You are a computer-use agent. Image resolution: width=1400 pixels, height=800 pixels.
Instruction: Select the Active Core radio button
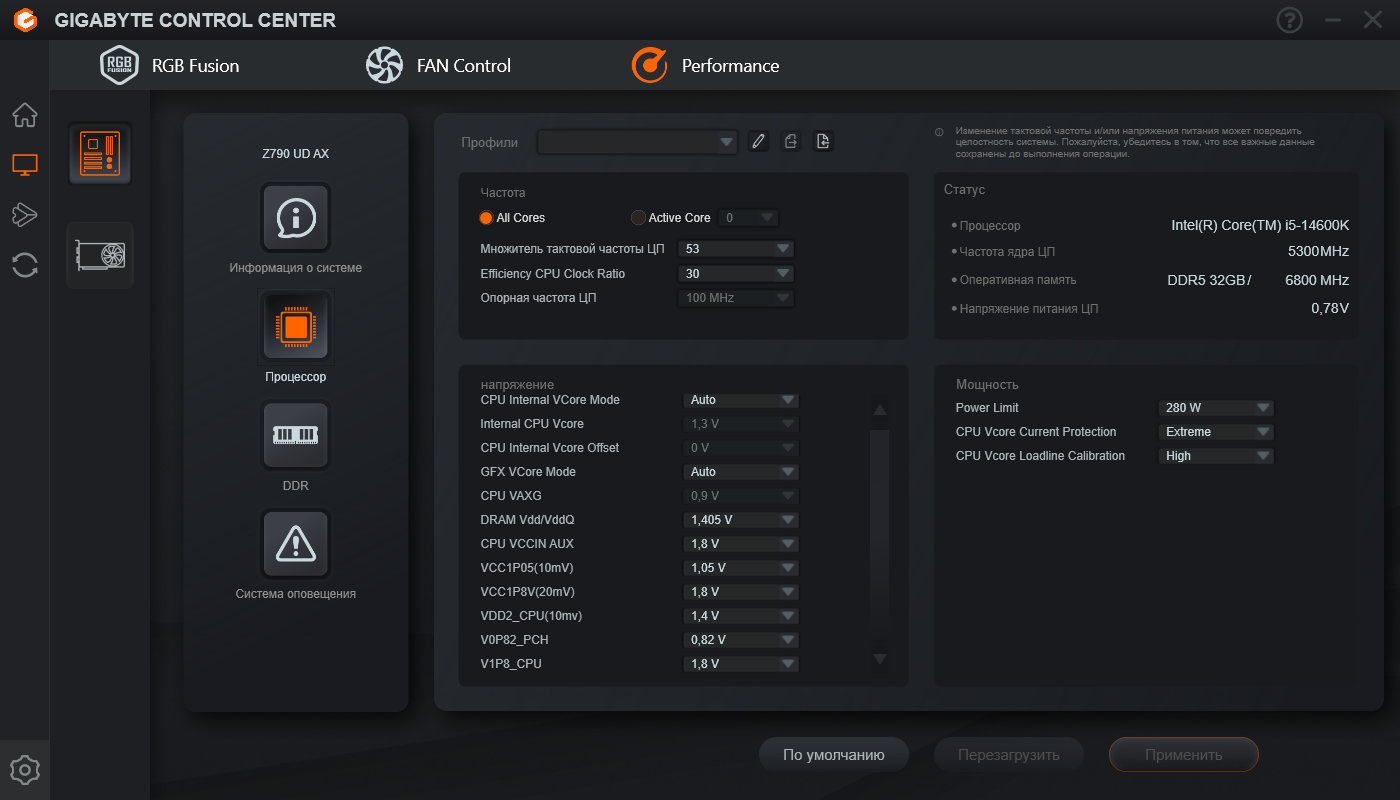click(x=638, y=218)
